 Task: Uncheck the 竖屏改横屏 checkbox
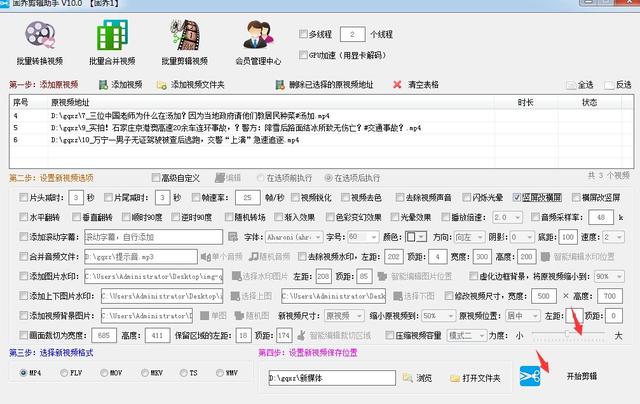tap(517, 198)
